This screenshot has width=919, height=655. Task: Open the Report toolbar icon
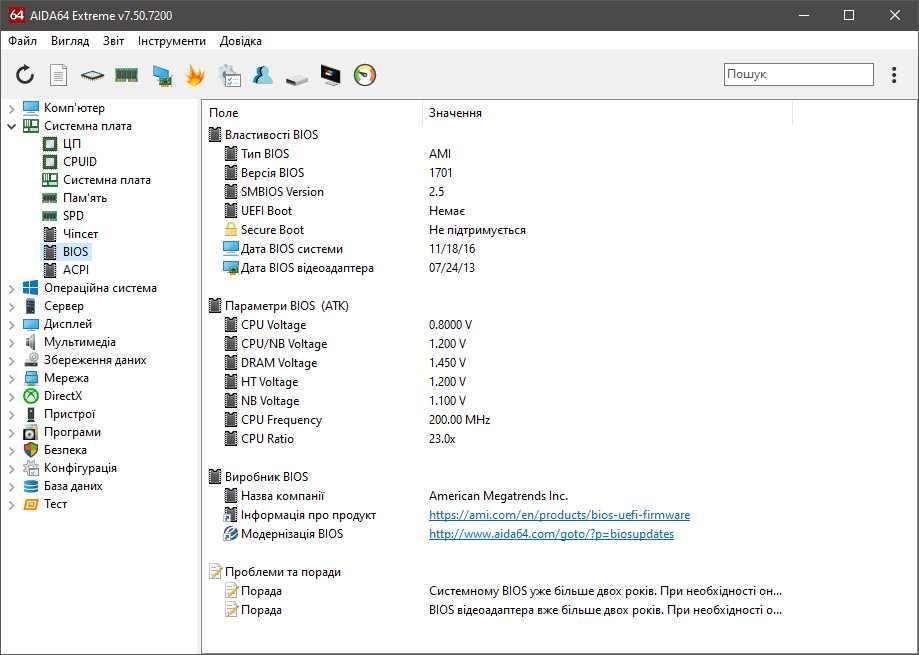pos(58,75)
